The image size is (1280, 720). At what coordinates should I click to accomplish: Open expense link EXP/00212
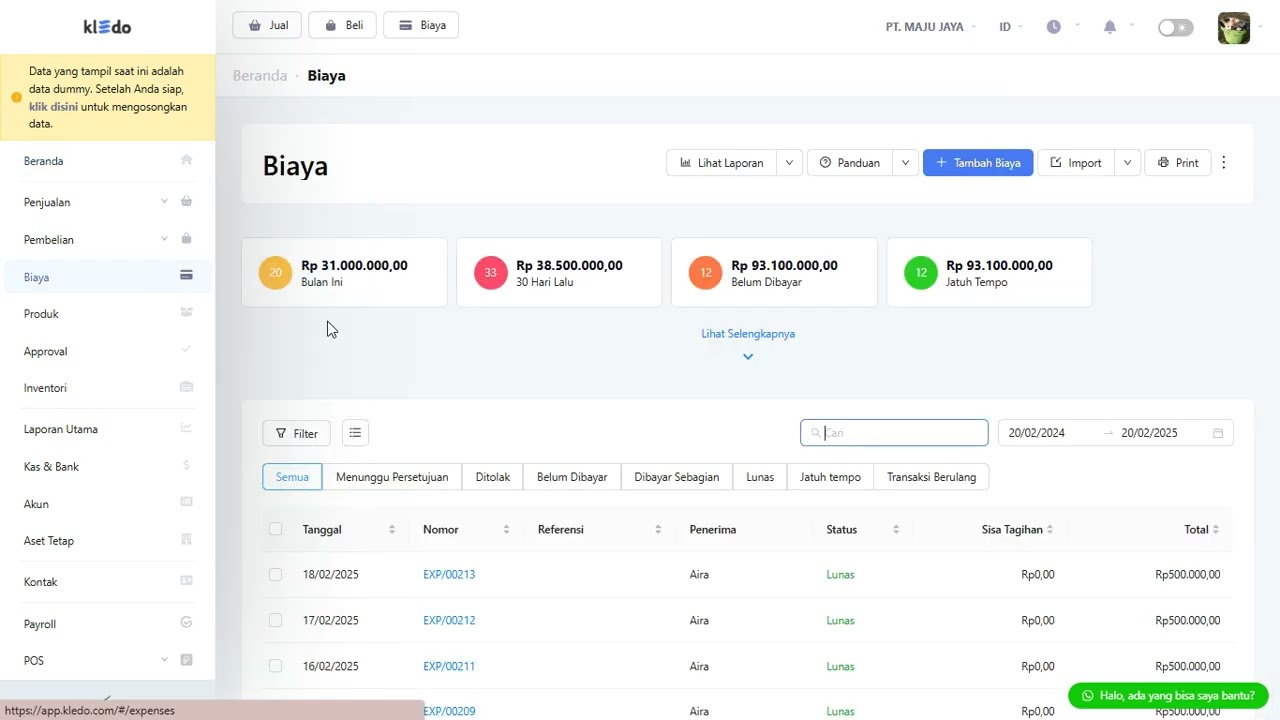pos(449,620)
